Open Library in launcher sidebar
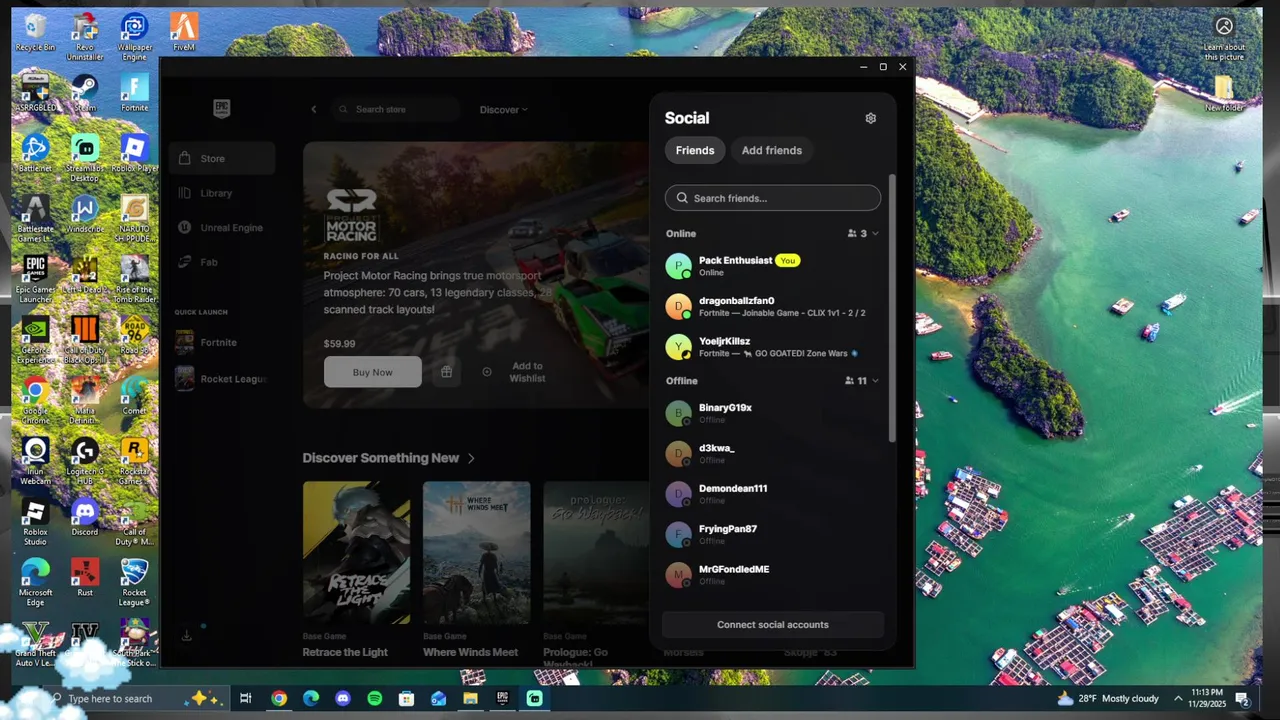This screenshot has width=1280, height=720. [x=221, y=193]
